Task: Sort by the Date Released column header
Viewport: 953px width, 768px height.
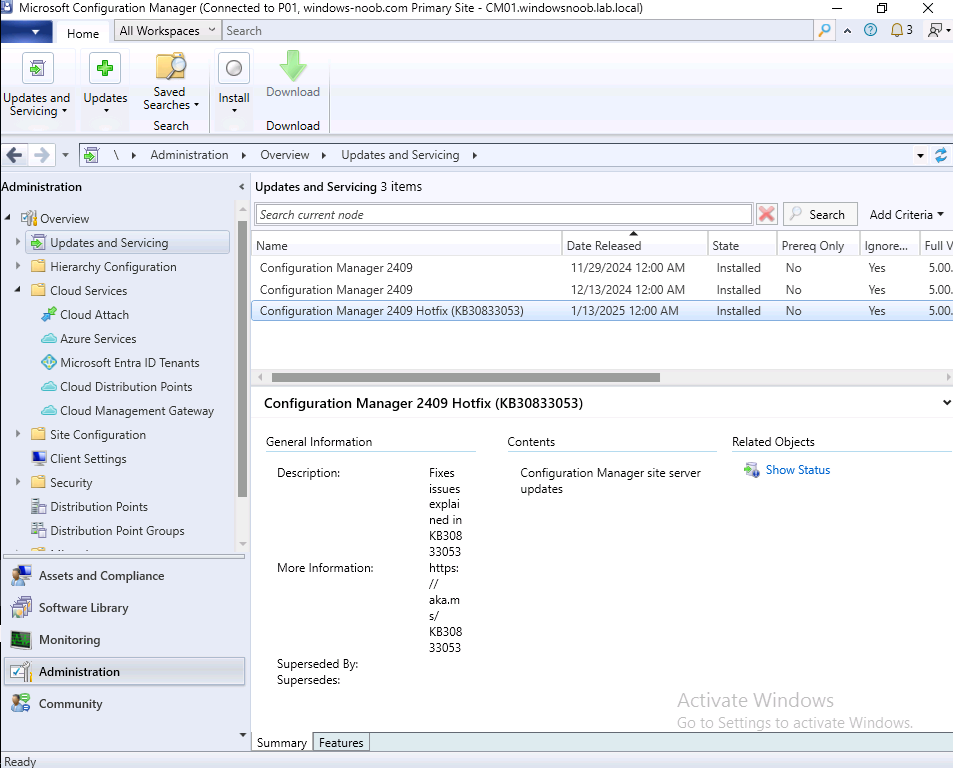Action: (635, 245)
